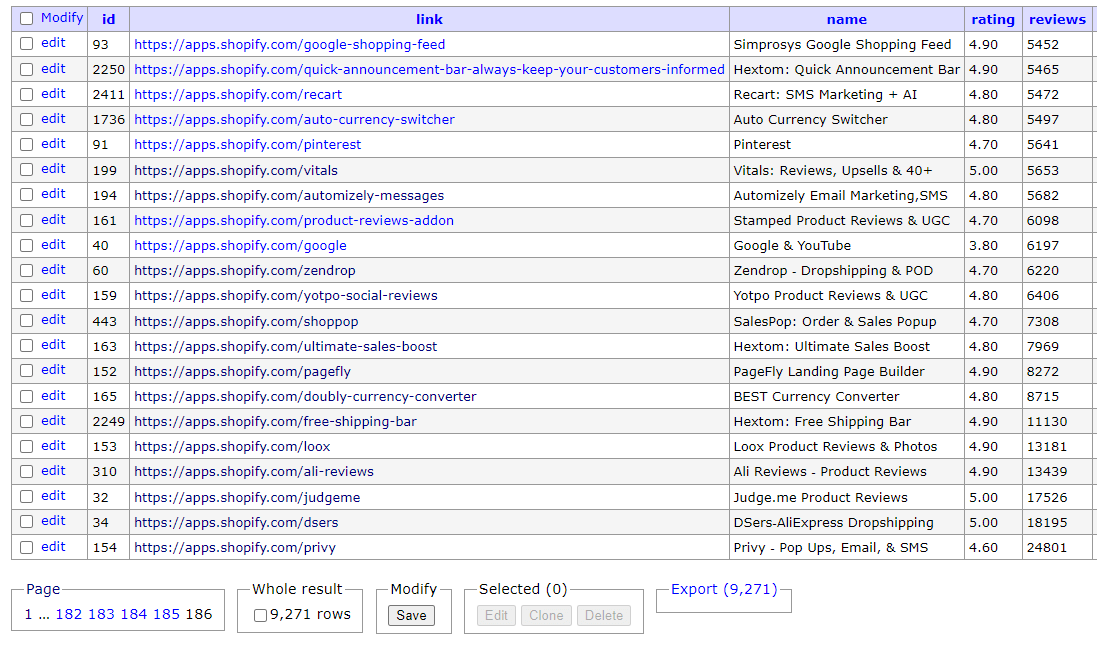Tick the checkbox in the Pinterest row
The height and width of the screenshot is (645, 1097).
coord(27,145)
